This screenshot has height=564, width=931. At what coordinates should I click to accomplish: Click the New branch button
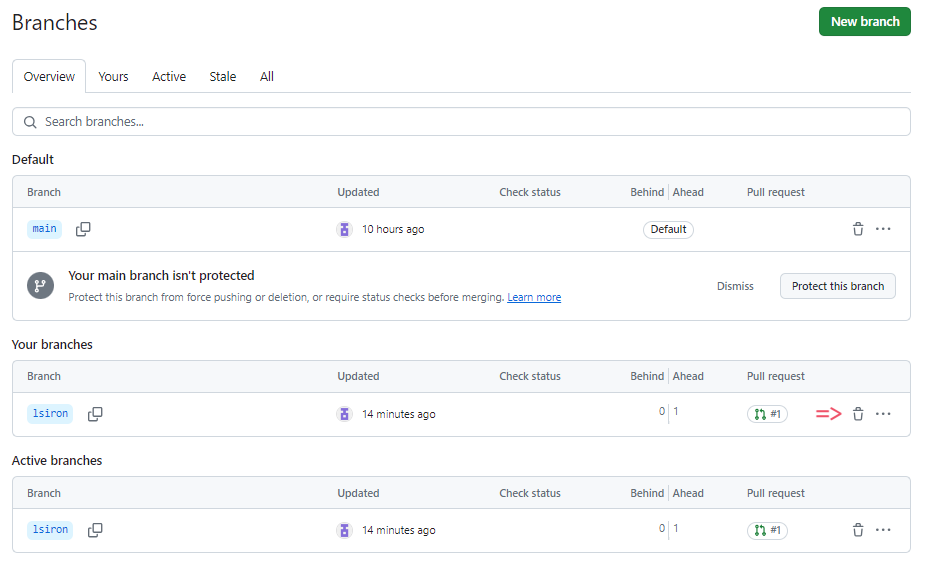(x=864, y=21)
